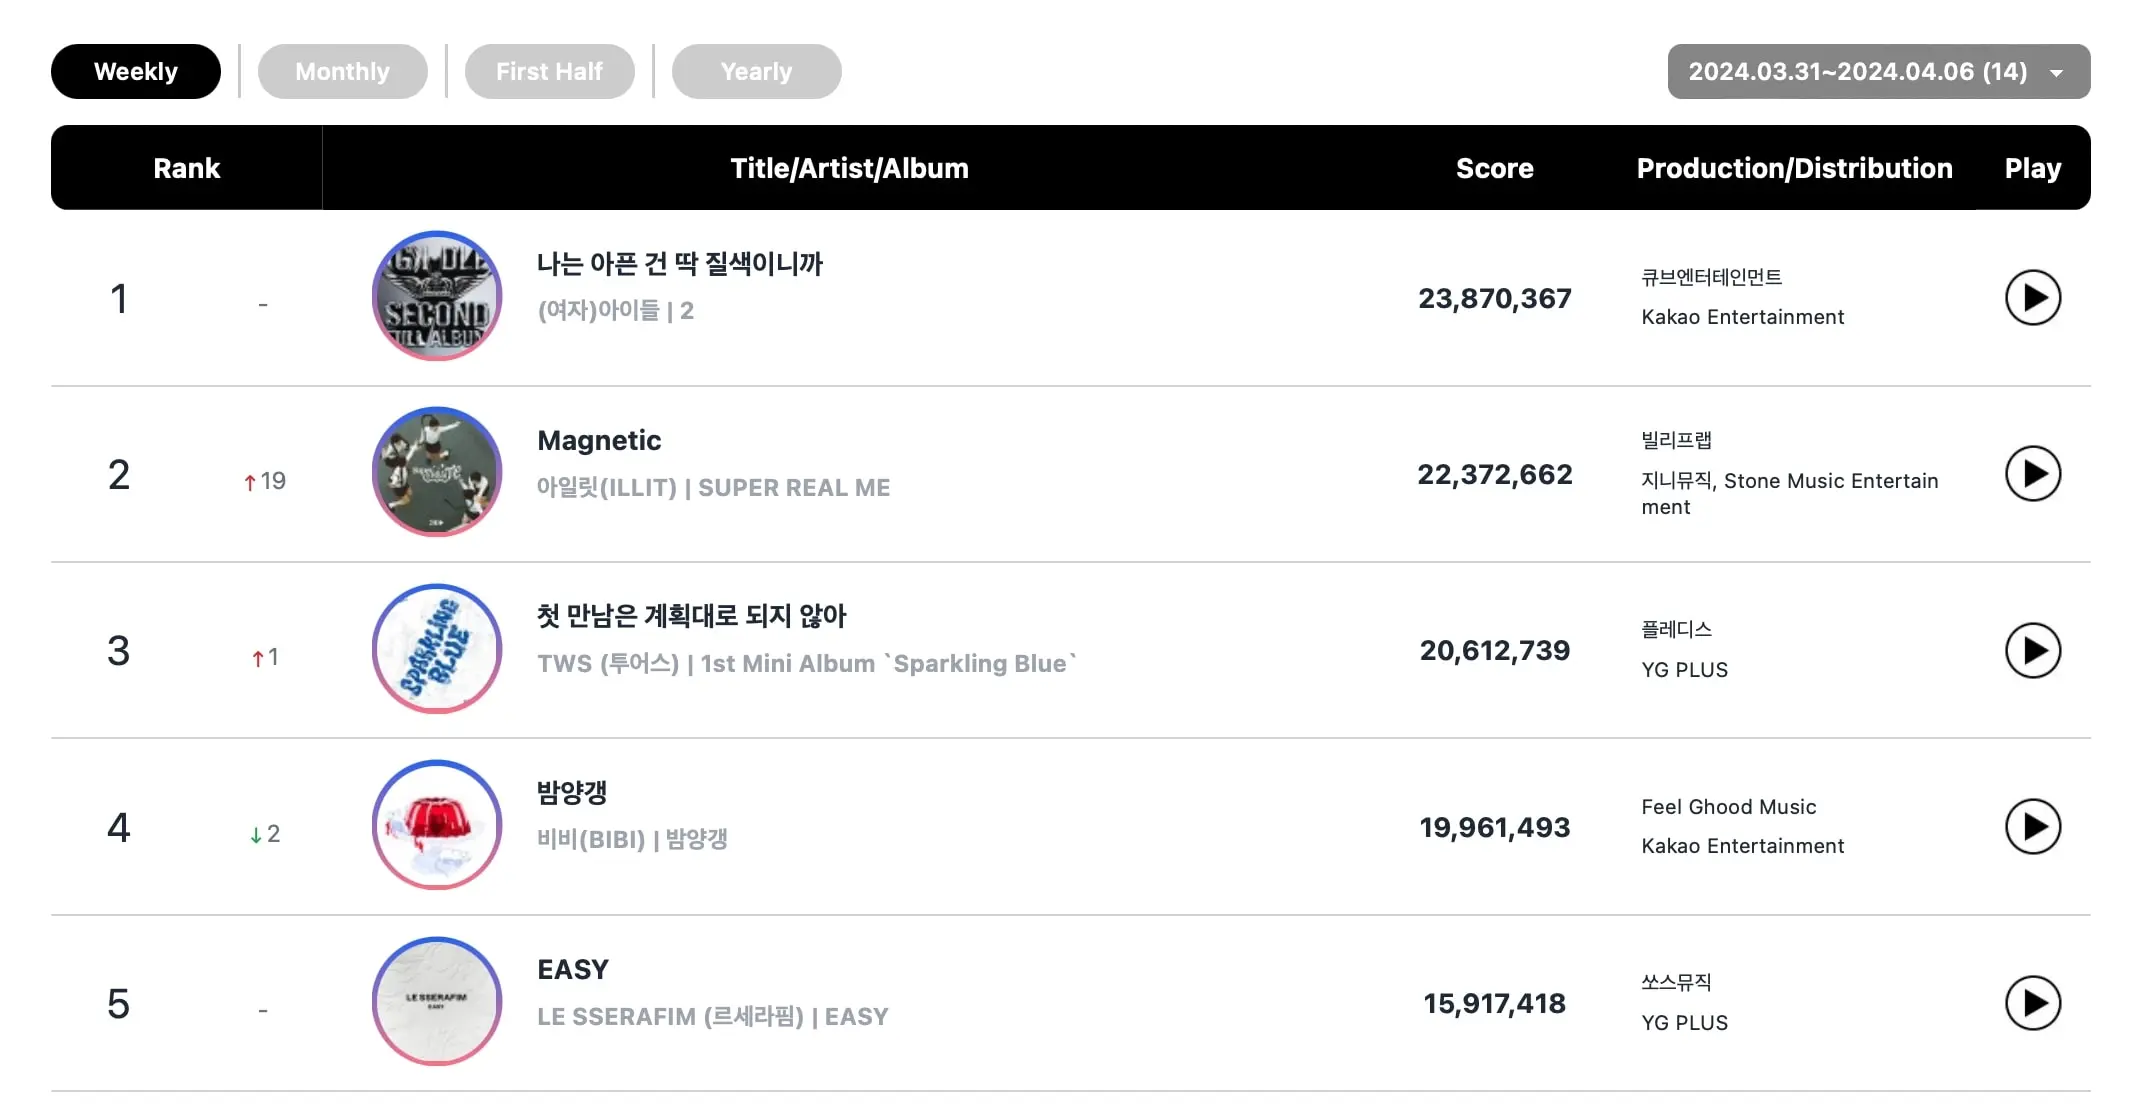Viewport: 2140px width, 1106px height.
Task: Open the LE SSERAFIM EASY album cover
Action: pos(437,1001)
